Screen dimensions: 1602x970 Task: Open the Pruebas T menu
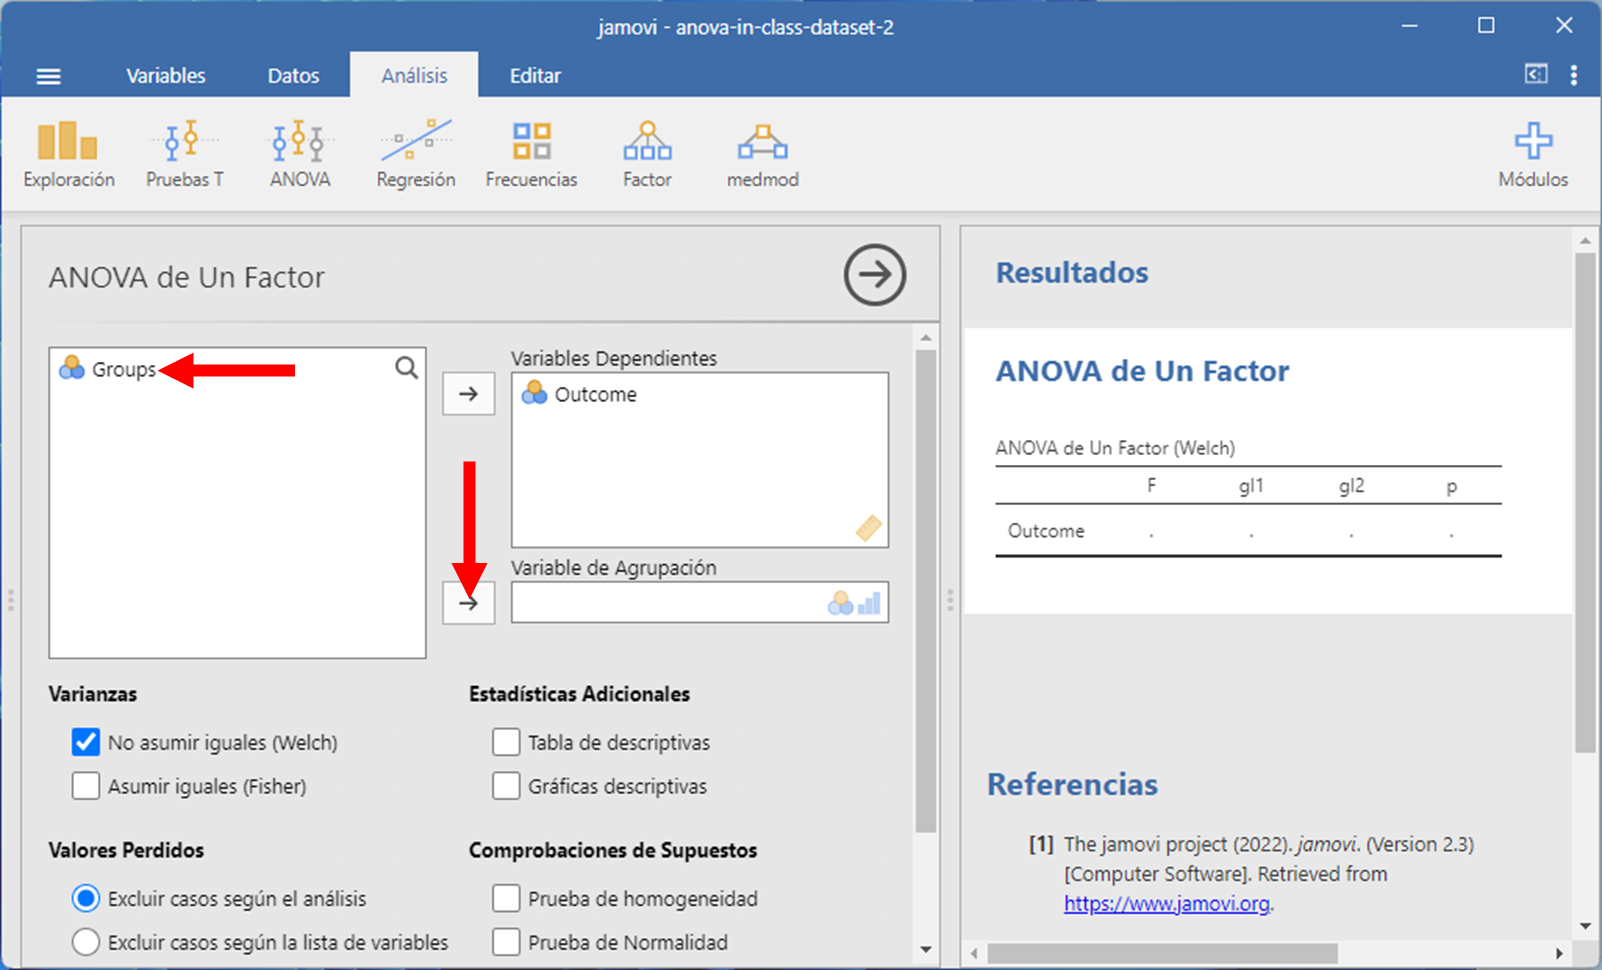[185, 153]
